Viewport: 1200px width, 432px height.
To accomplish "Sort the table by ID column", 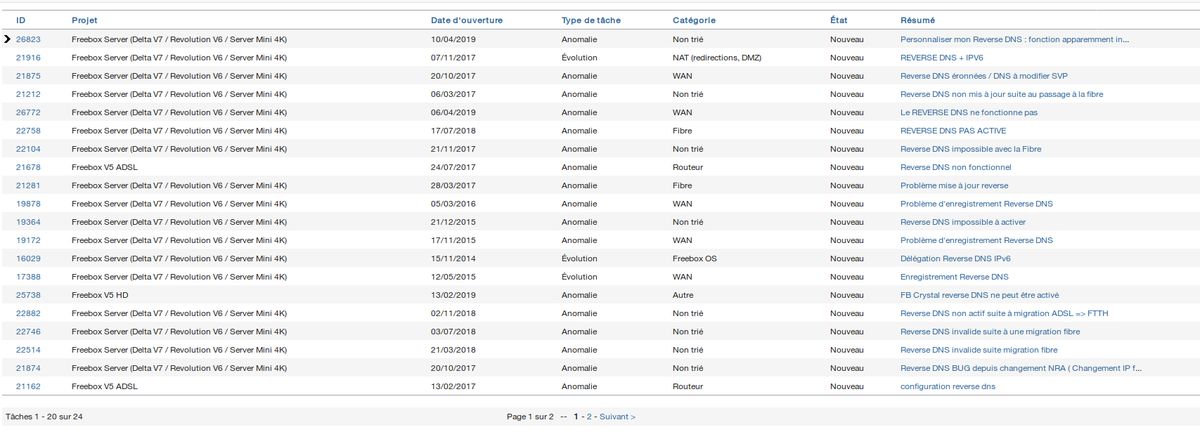I will tap(20, 20).
